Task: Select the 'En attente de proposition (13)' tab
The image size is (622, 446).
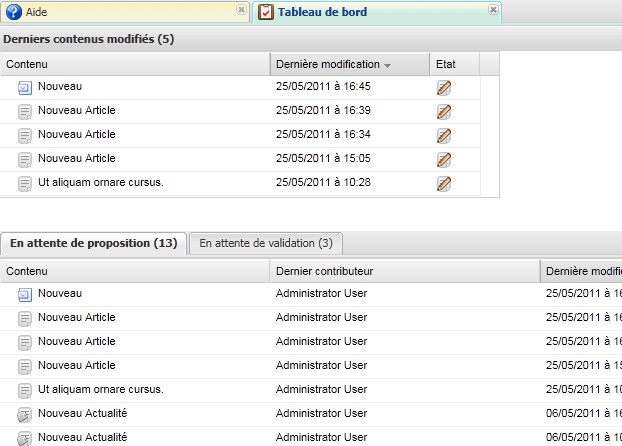Action: [94, 243]
